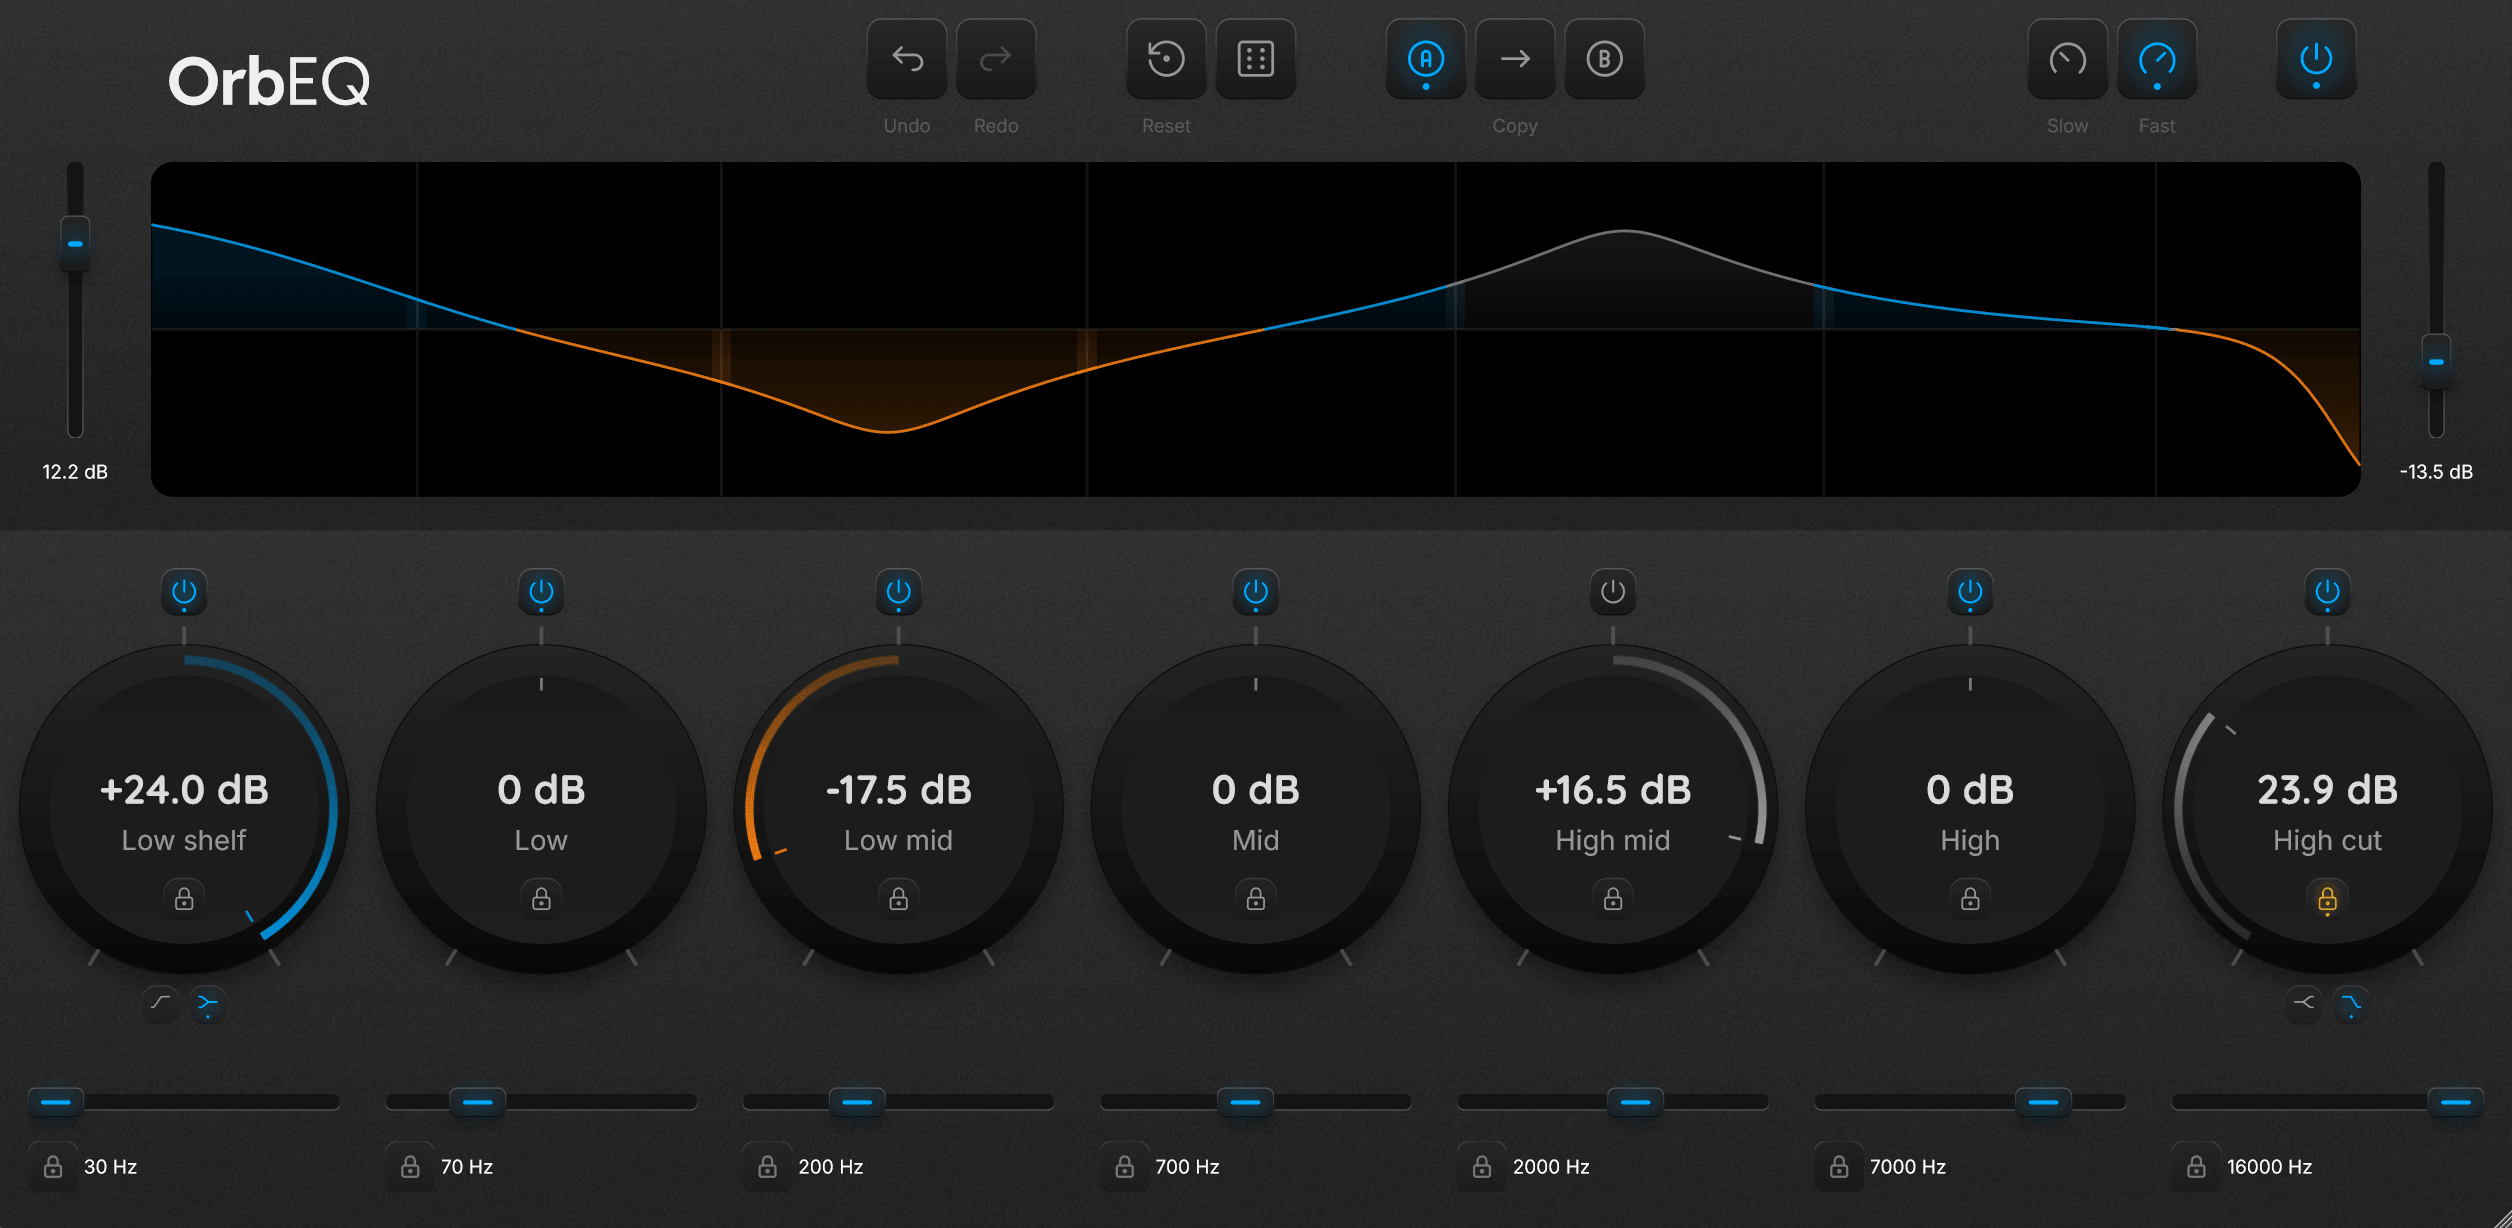Disable the Low shelf band power
This screenshot has height=1228, width=2512.
[184, 592]
